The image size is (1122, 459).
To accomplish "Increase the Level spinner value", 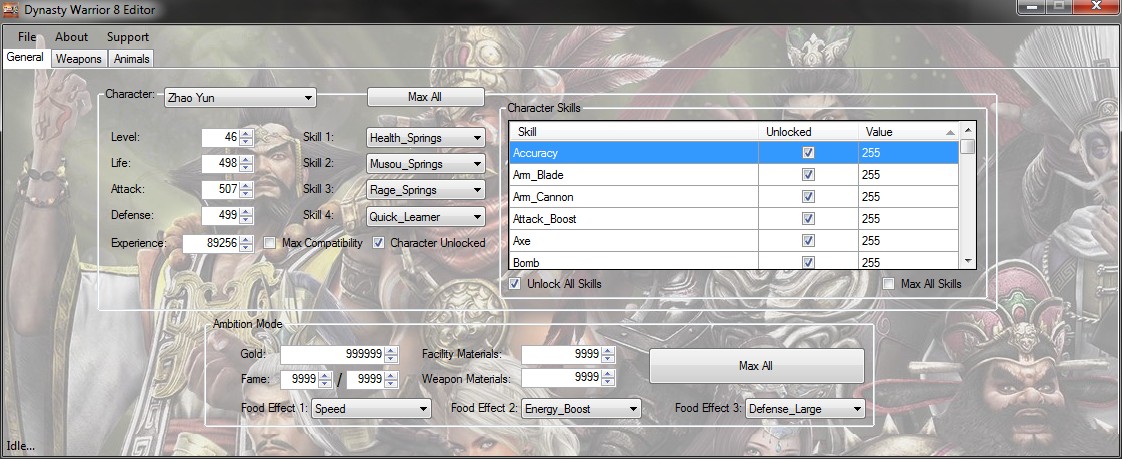I will coord(247,133).
